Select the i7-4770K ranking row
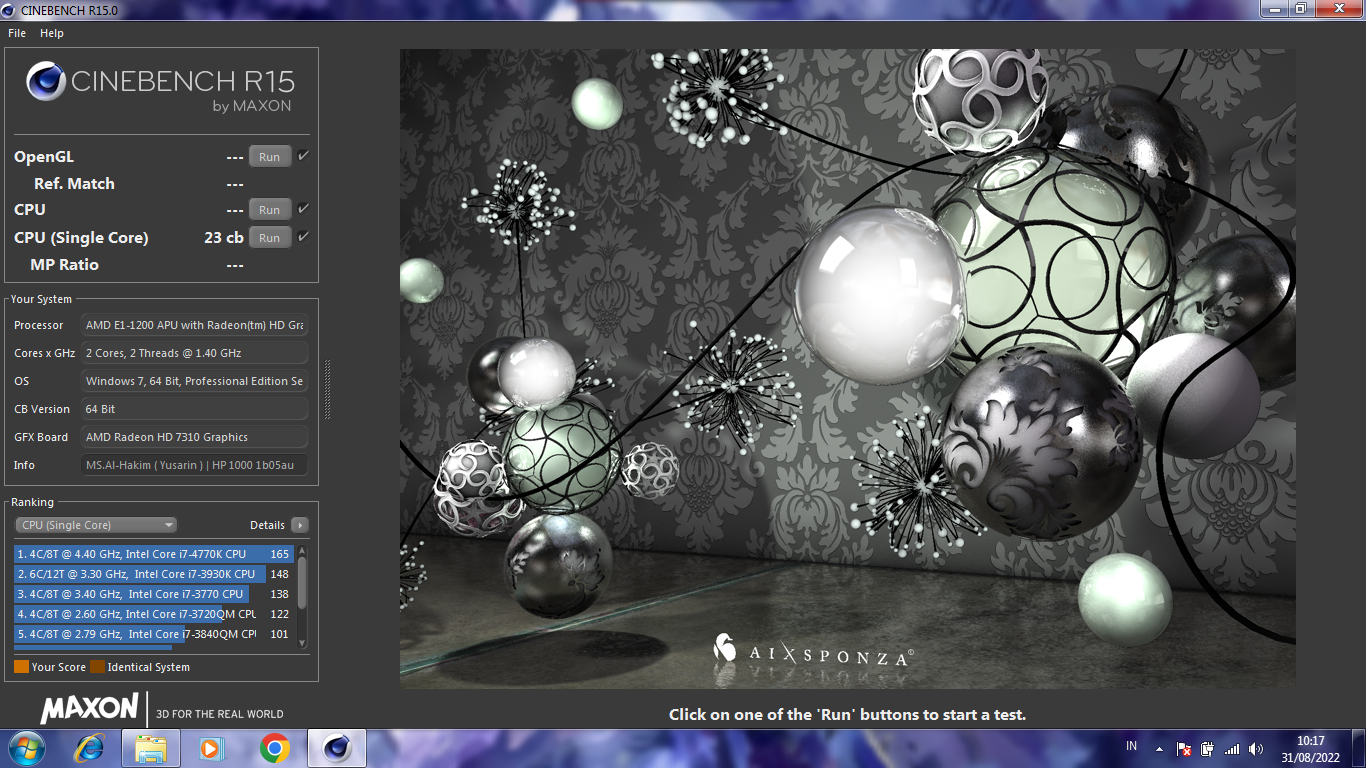The width and height of the screenshot is (1366, 768). (x=154, y=554)
